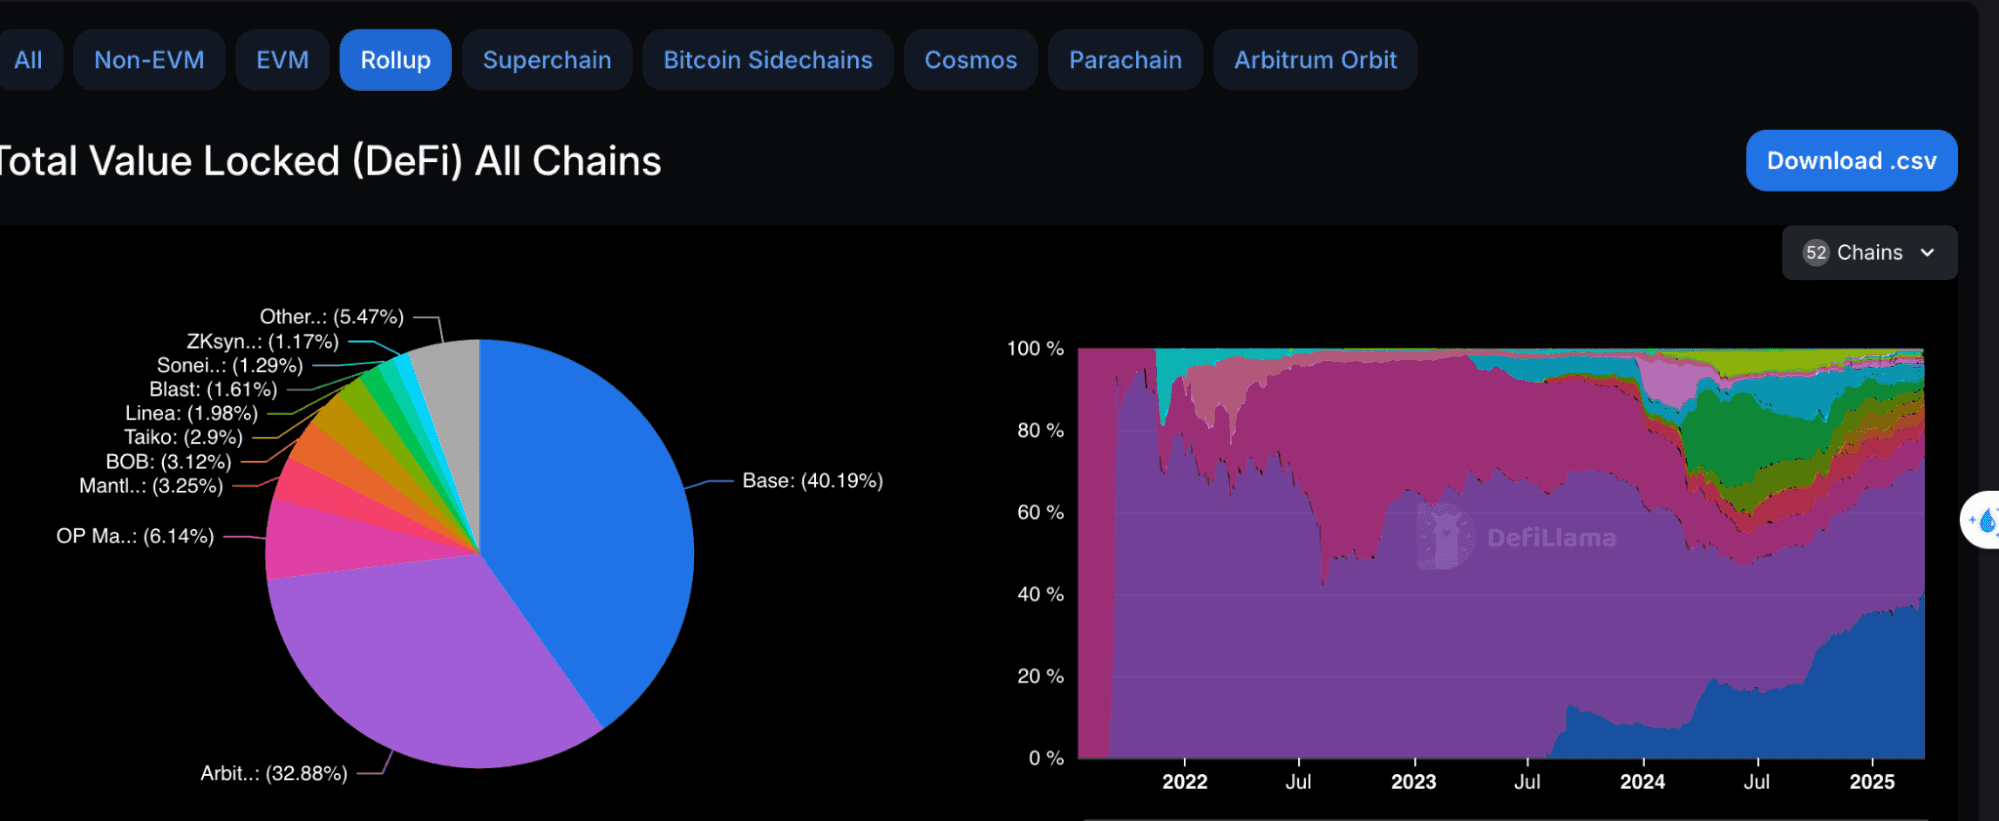Switch to Arbitrum Orbit tab
This screenshot has width=1999, height=821.
click(x=1314, y=60)
